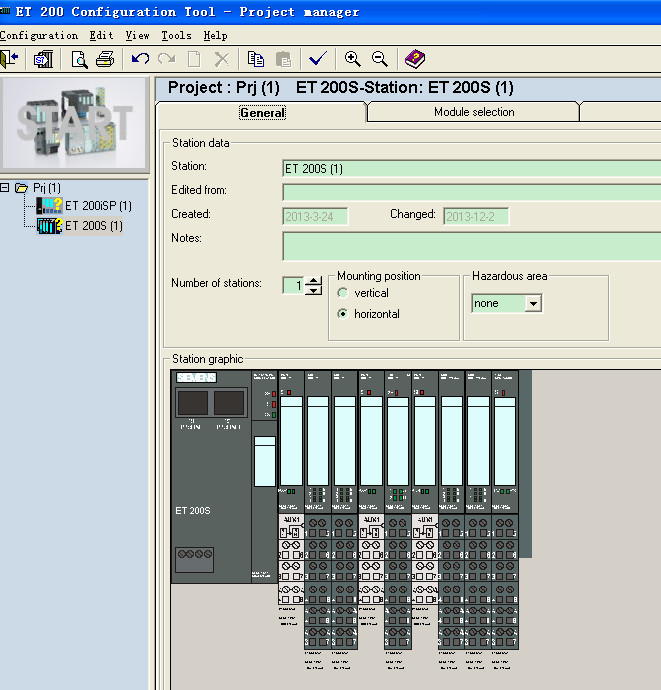The image size is (661, 690).
Task: Open the Hazardous area dropdown
Action: (x=532, y=303)
